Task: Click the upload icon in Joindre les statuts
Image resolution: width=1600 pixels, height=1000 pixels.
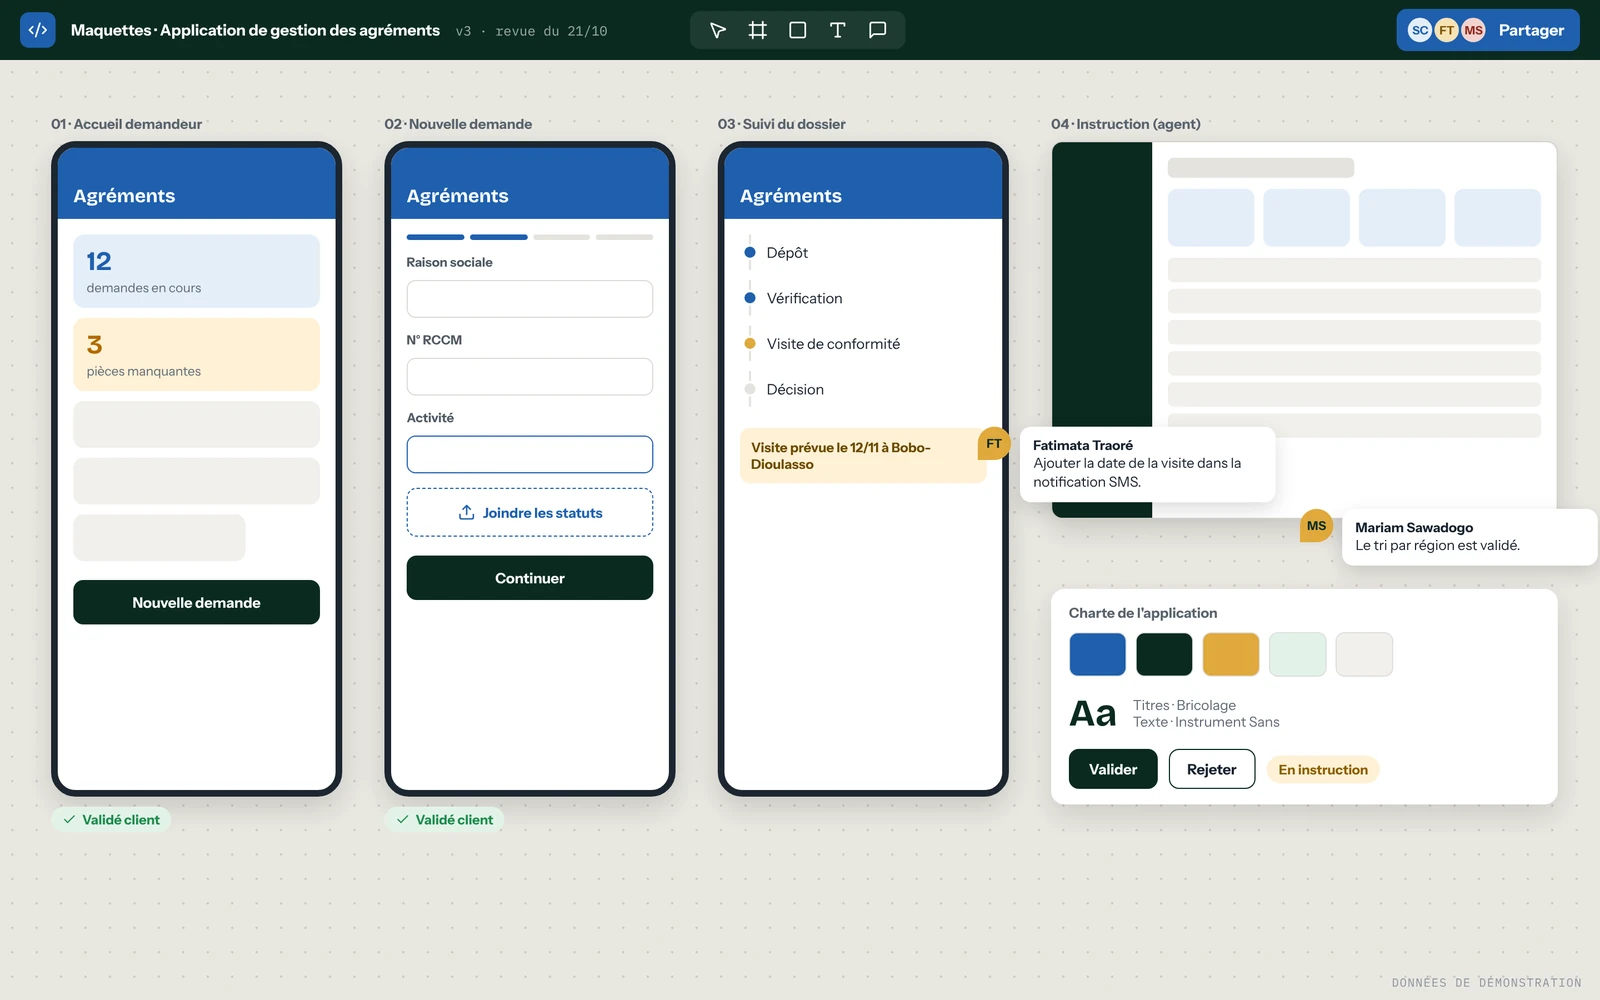Action: (466, 512)
